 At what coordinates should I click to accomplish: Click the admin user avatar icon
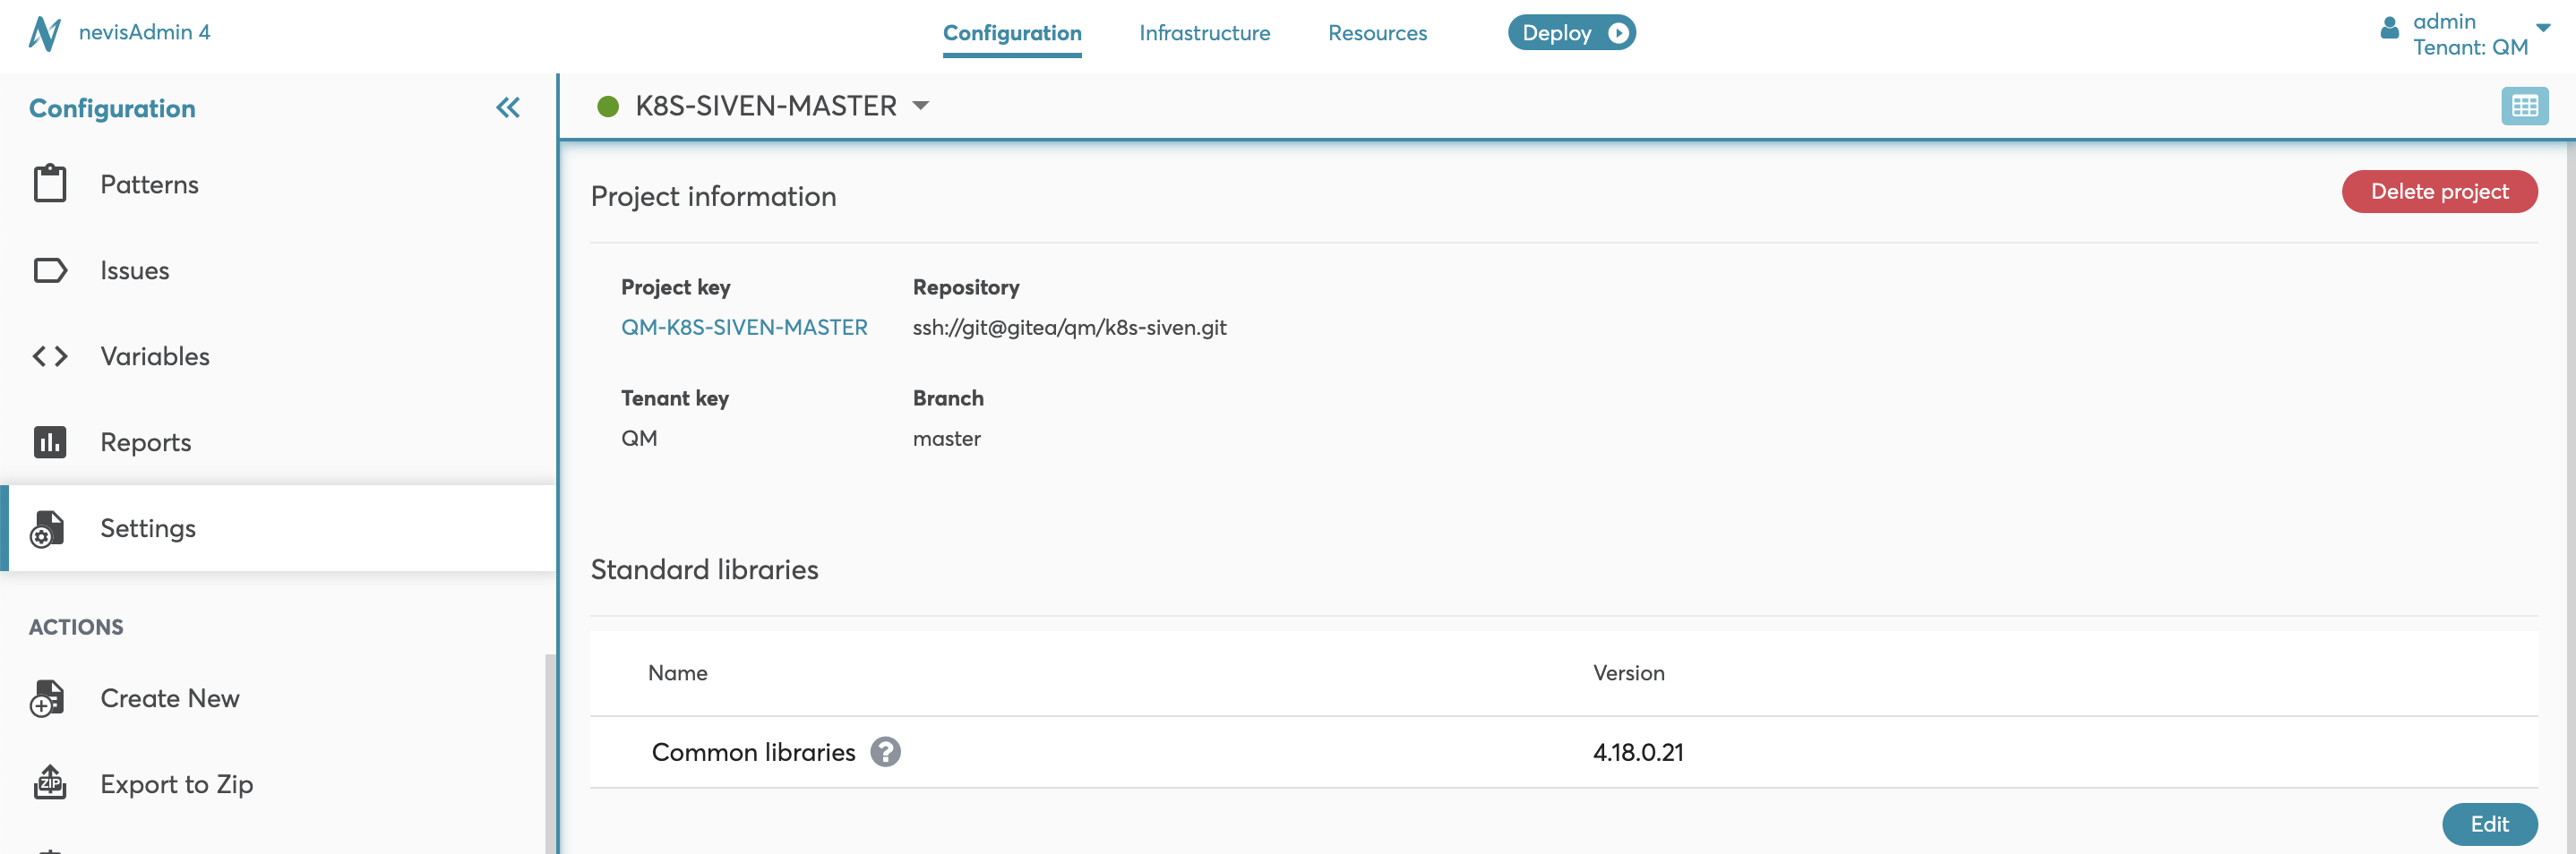point(2389,28)
